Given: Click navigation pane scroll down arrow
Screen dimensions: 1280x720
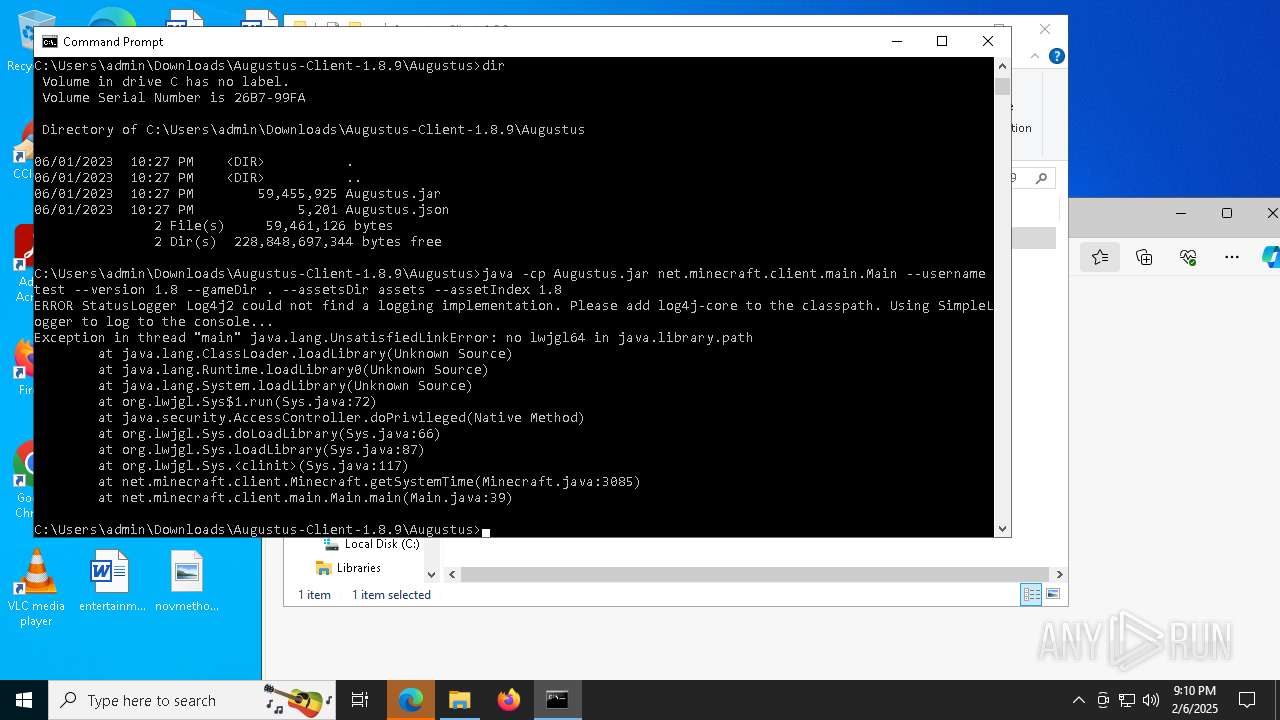Looking at the screenshot, I should [432, 574].
